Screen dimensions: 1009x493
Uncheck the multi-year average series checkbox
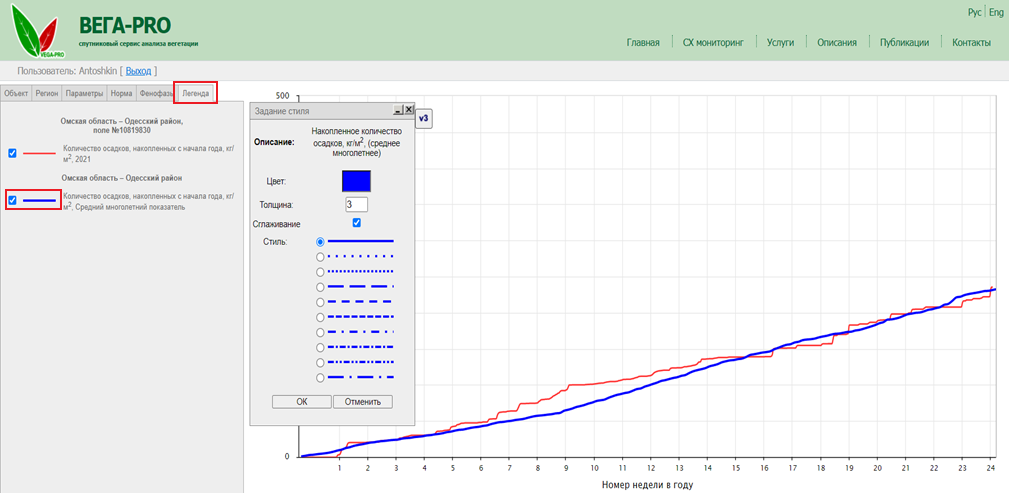12,200
